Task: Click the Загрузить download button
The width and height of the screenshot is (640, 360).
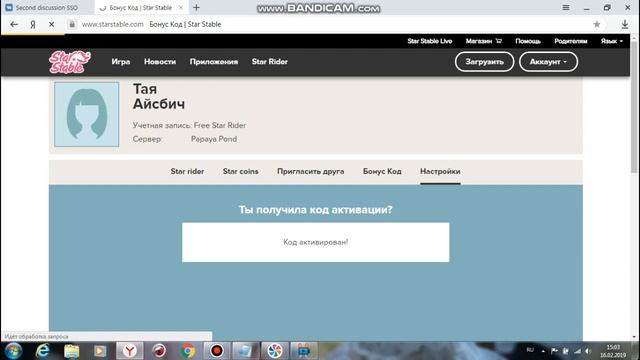Action: (x=484, y=62)
